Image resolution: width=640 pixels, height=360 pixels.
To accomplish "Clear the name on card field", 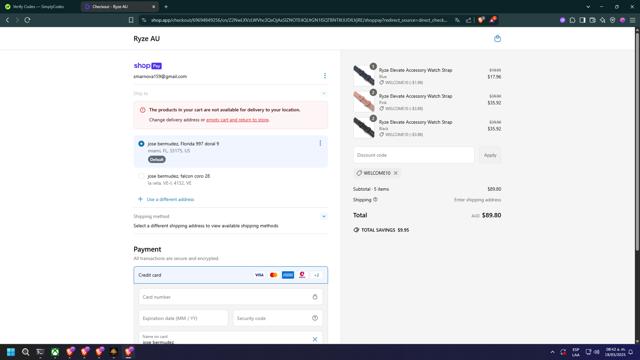I will (x=315, y=339).
